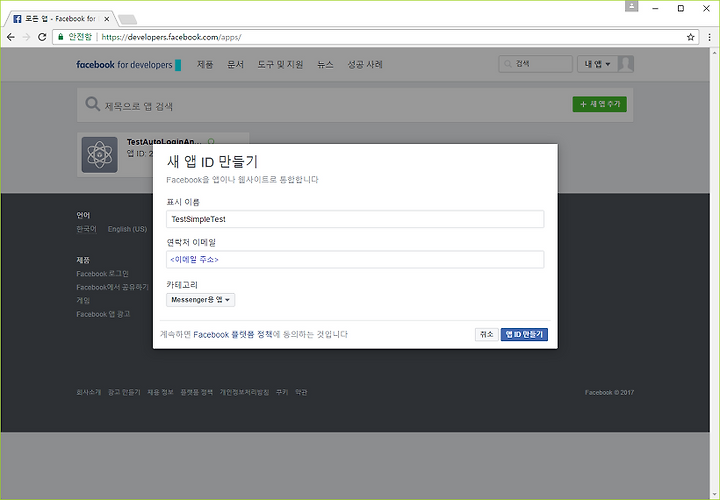Screen dimensions: 720x500
Task: Click the 취소 cancel button
Action: tap(486, 335)
